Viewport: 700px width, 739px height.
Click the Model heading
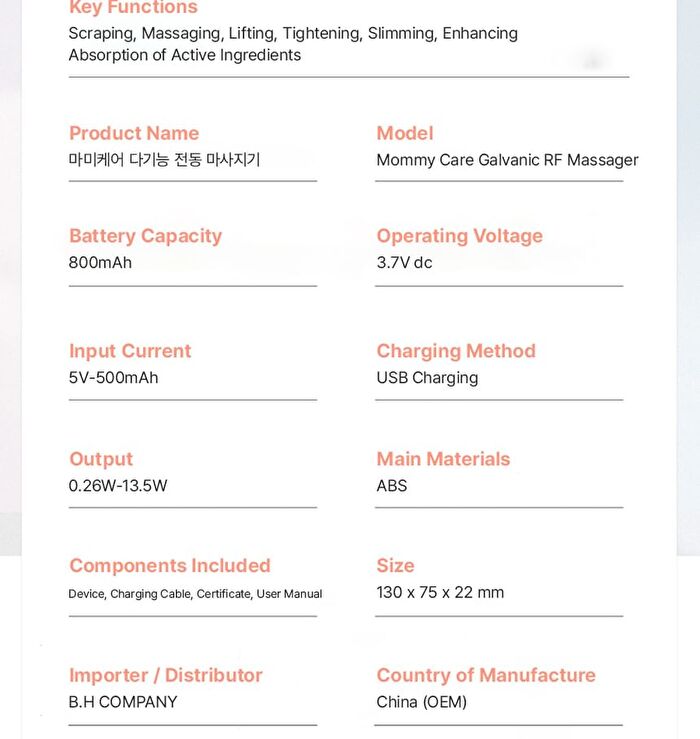(405, 133)
